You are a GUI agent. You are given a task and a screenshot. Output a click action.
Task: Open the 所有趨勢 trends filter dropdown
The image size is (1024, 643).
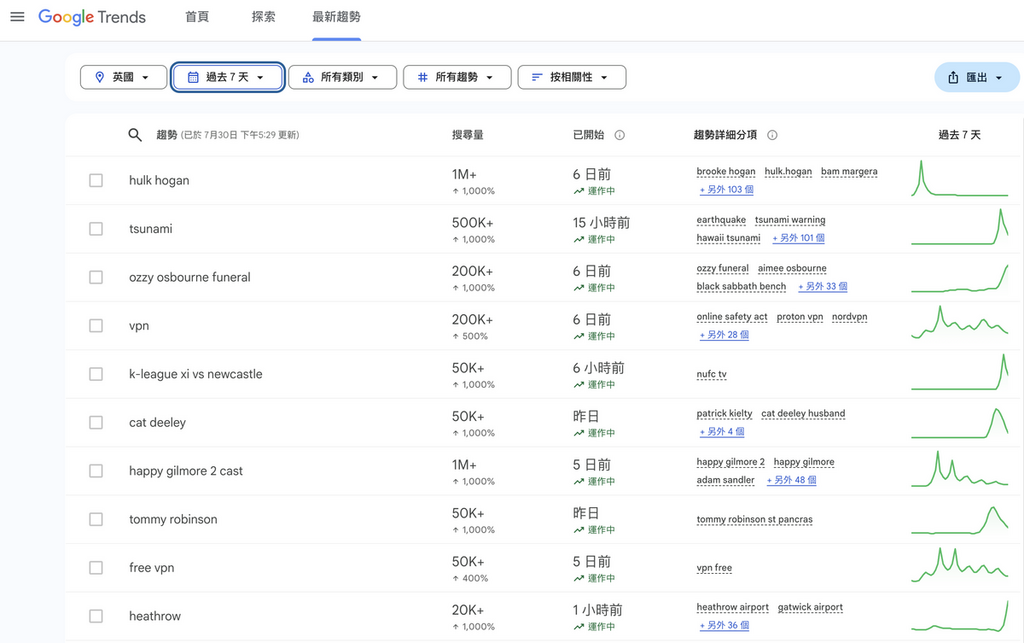[457, 77]
